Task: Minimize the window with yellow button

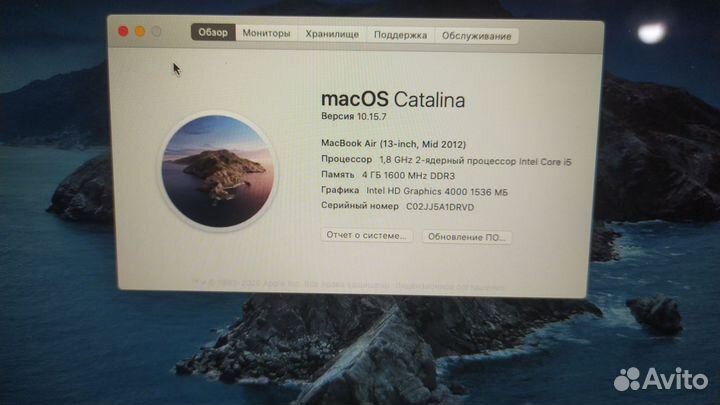Action: (x=140, y=31)
